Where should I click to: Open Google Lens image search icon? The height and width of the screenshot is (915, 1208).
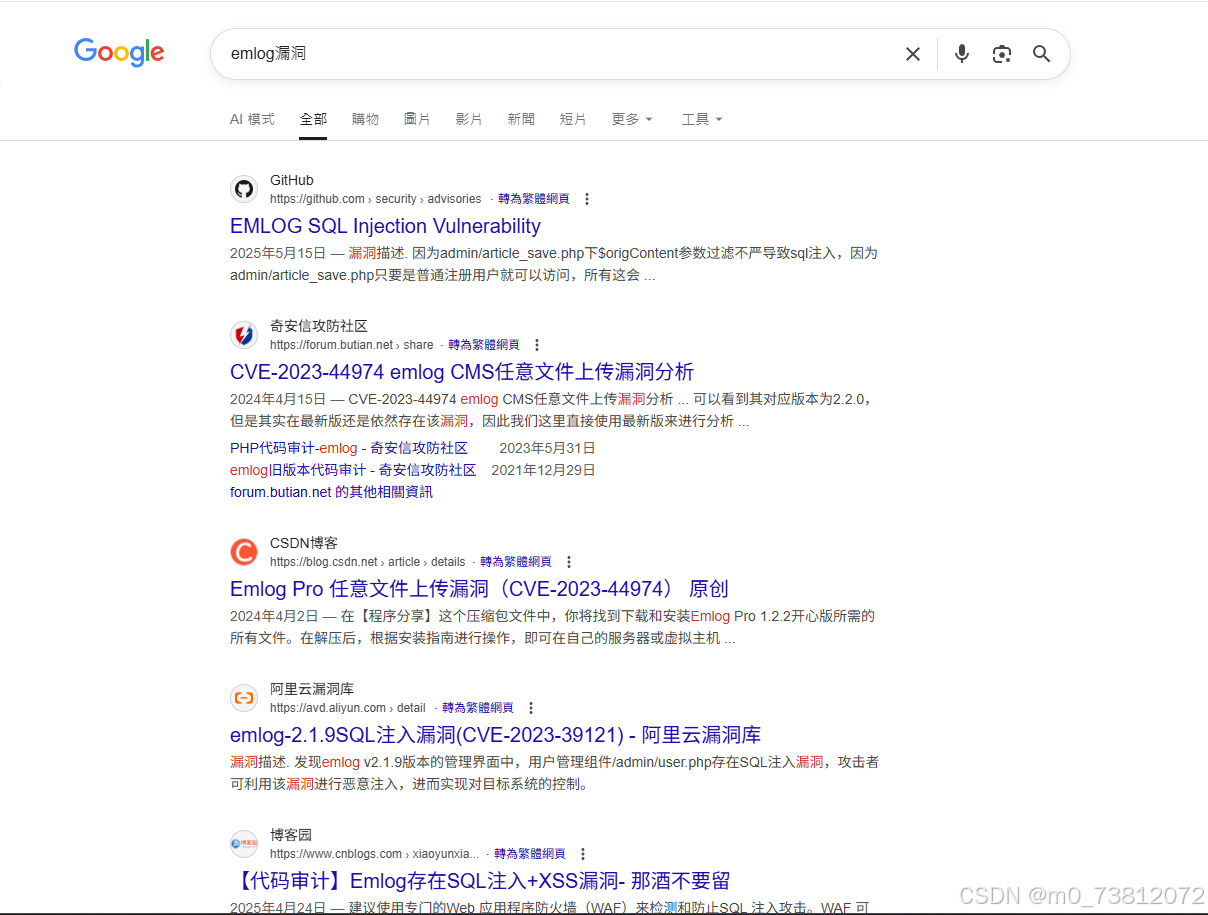tap(1002, 54)
